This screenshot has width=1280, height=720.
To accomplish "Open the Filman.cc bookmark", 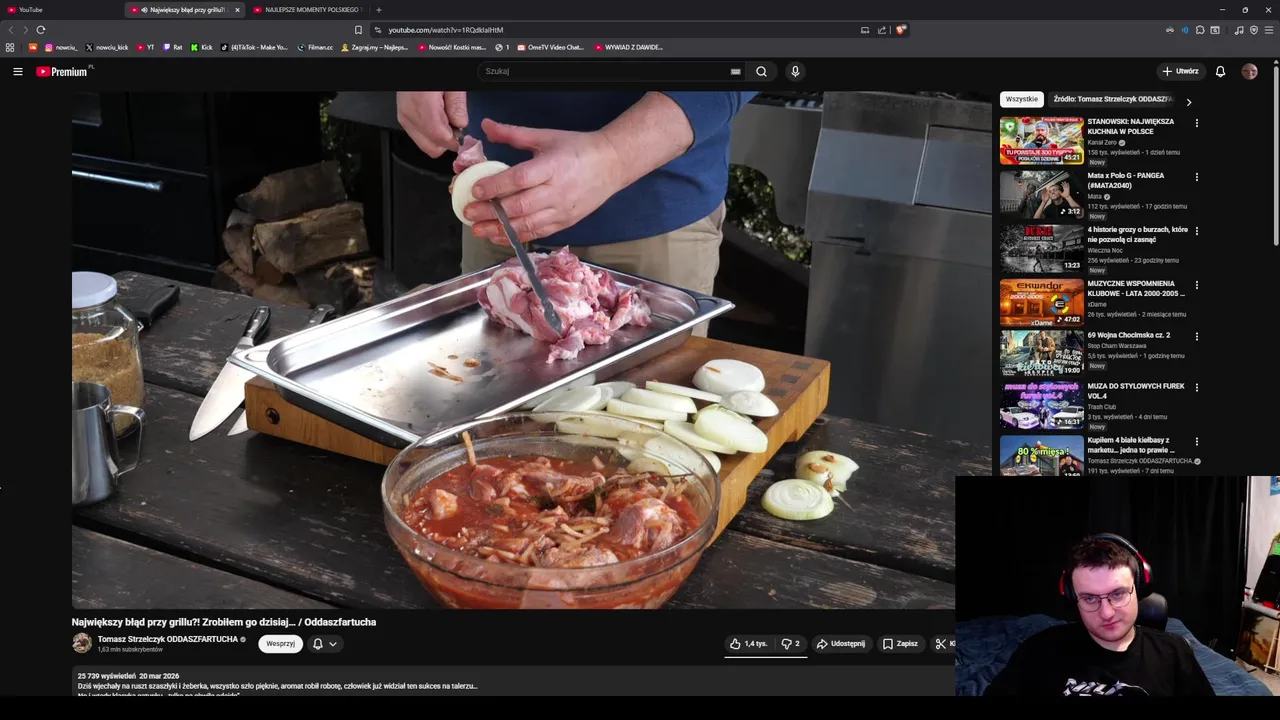I will pos(315,47).
